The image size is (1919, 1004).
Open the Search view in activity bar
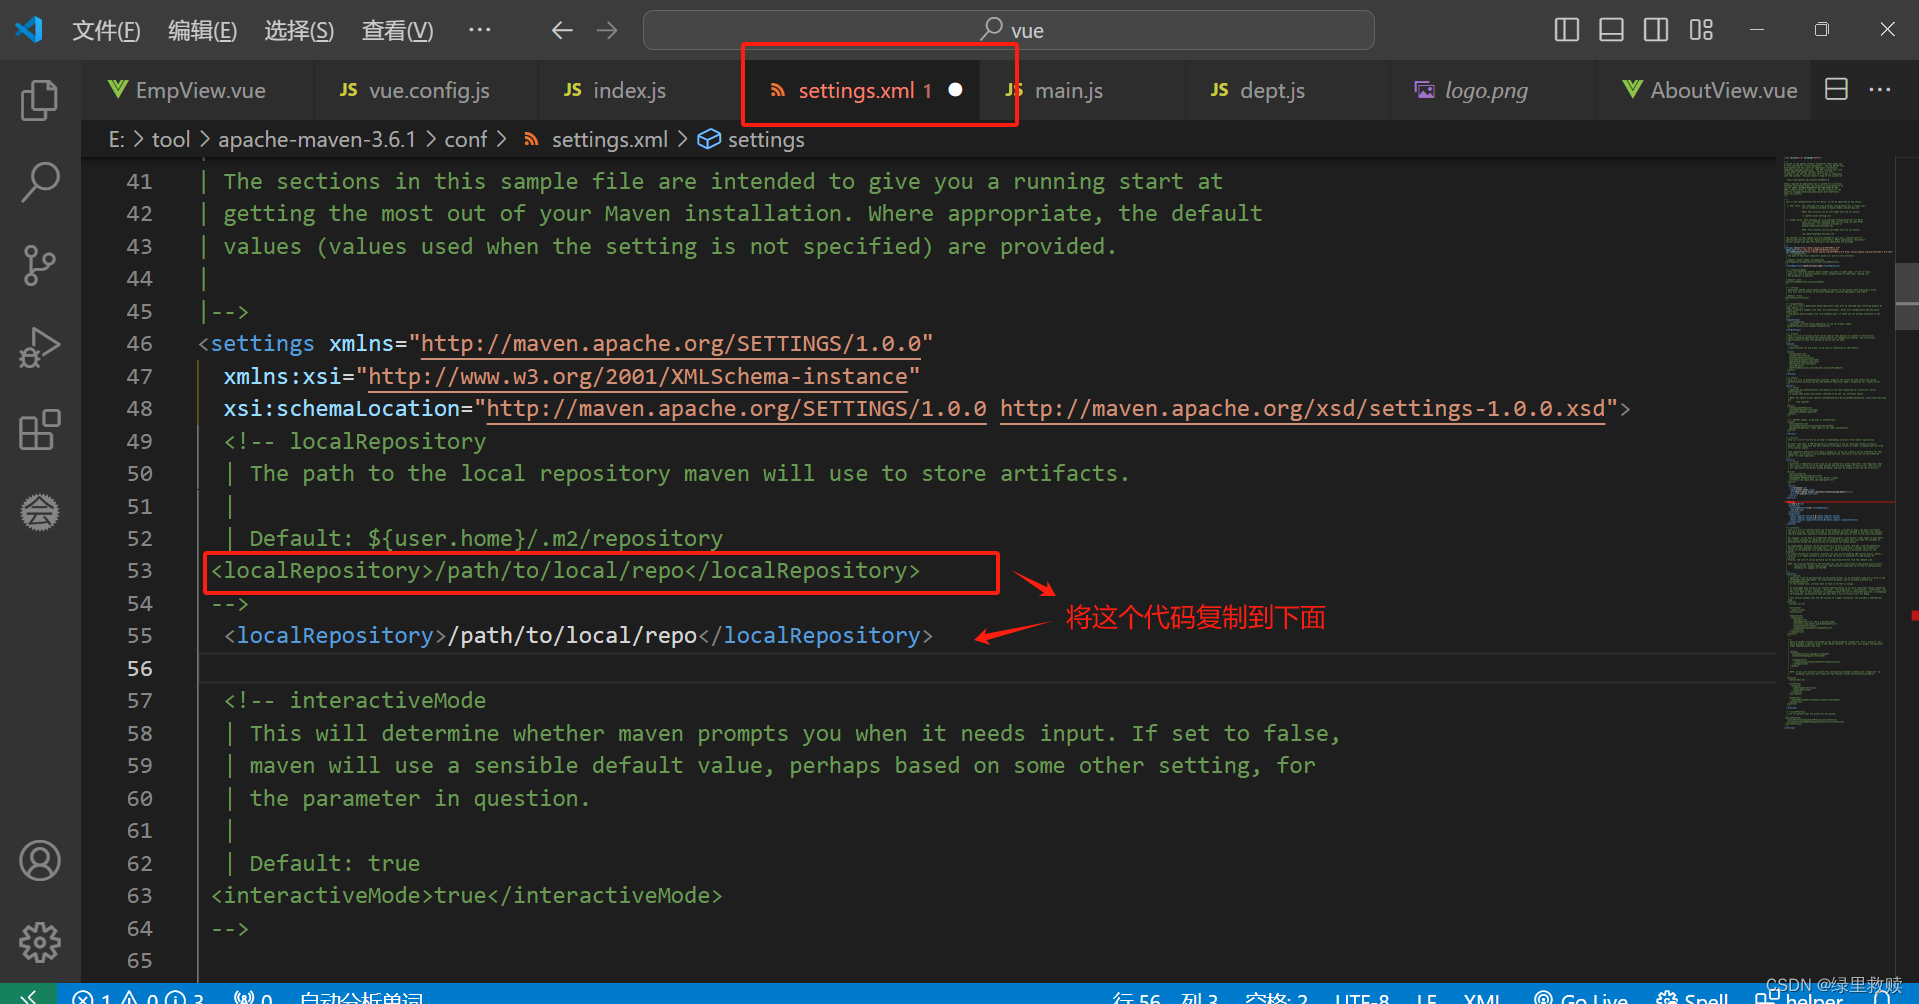click(39, 182)
